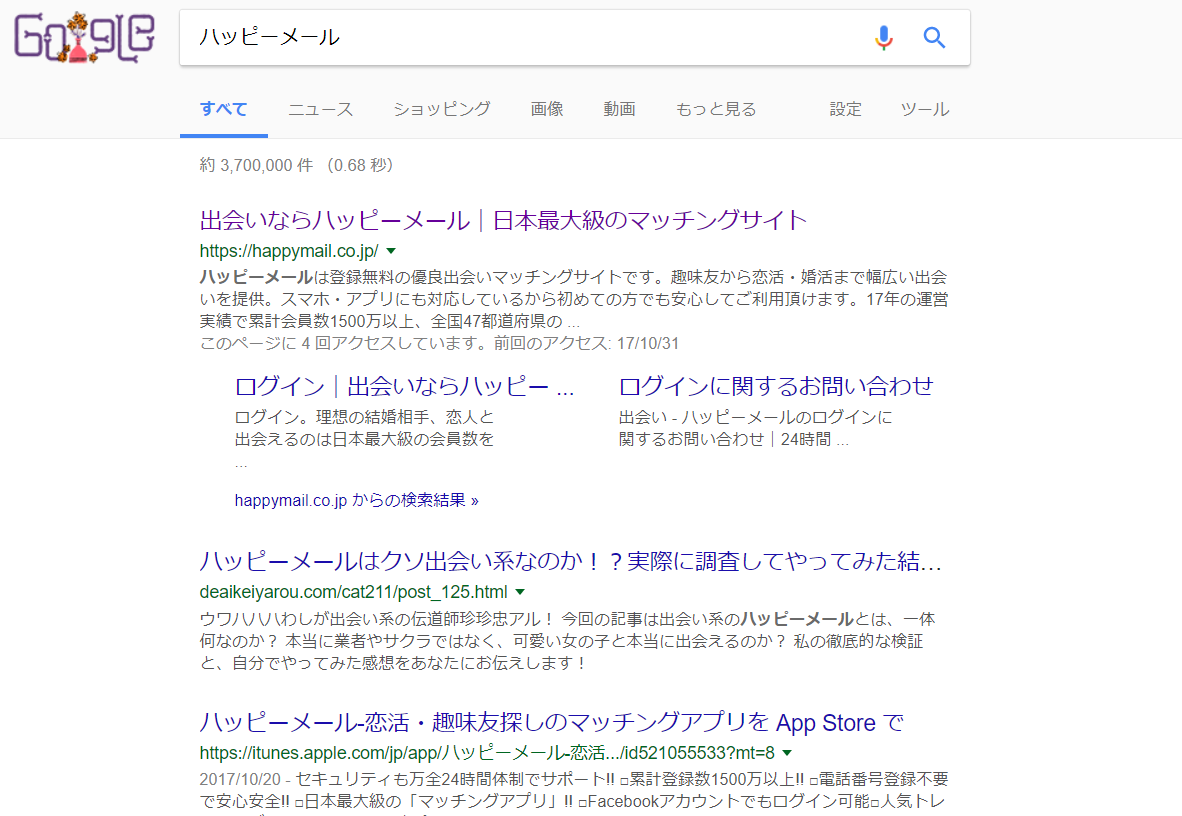Start voice search with microphone icon

(x=883, y=38)
